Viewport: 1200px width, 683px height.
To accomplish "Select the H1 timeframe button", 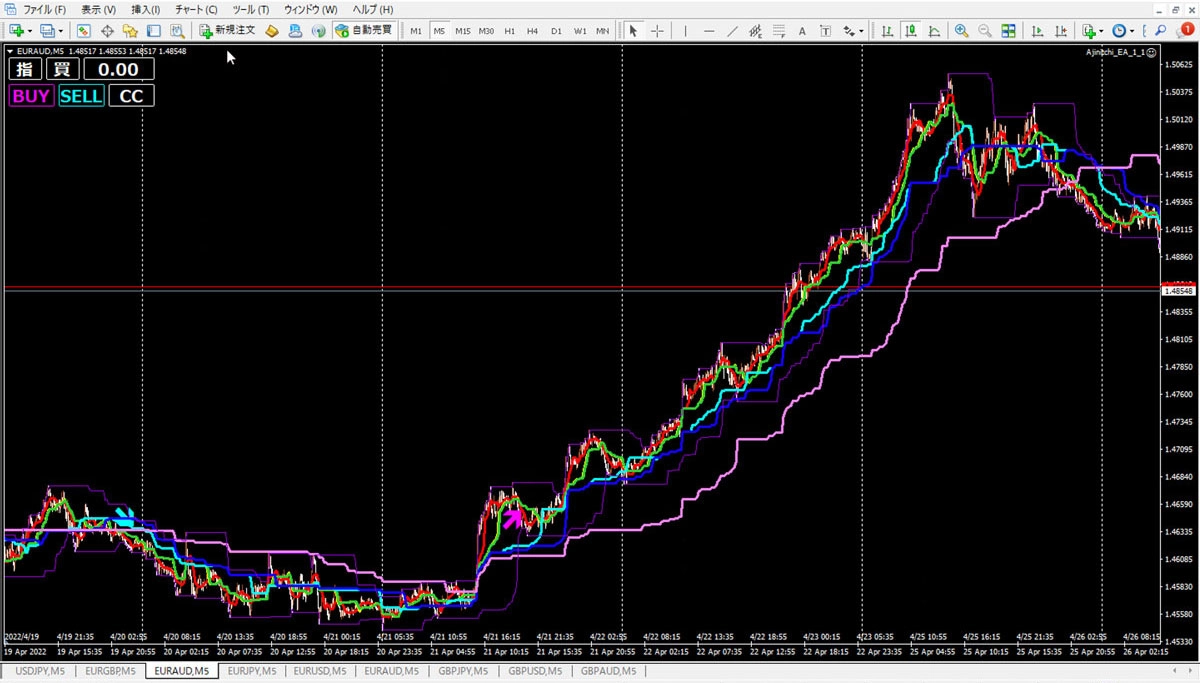I will point(510,31).
